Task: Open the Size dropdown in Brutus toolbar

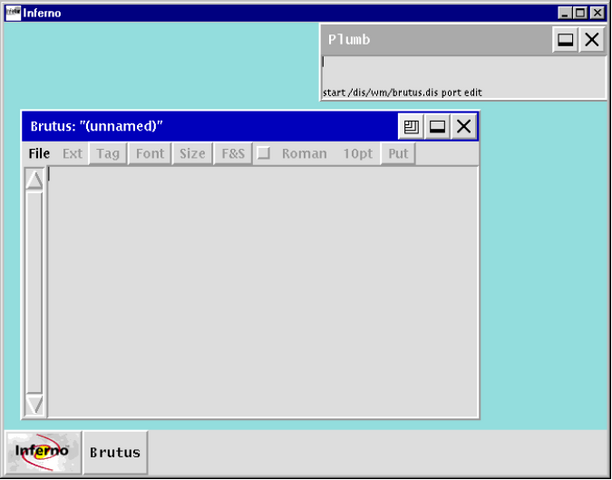Action: click(192, 154)
